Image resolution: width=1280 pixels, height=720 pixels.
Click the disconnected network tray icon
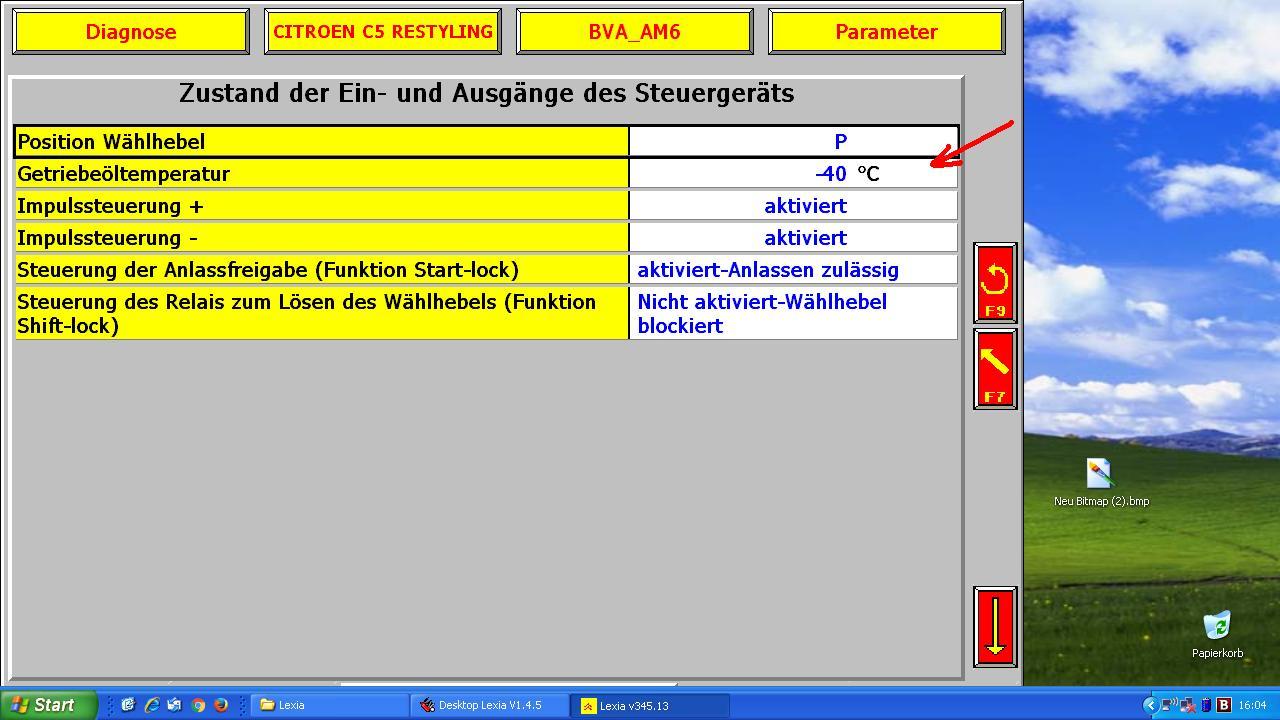coord(1187,705)
